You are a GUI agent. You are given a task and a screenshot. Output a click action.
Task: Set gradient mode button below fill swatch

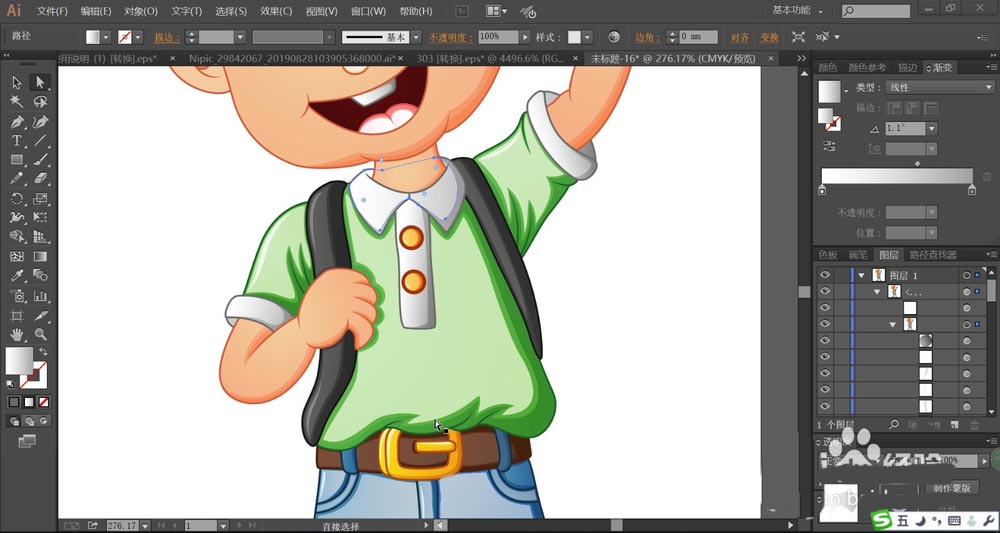[29, 402]
